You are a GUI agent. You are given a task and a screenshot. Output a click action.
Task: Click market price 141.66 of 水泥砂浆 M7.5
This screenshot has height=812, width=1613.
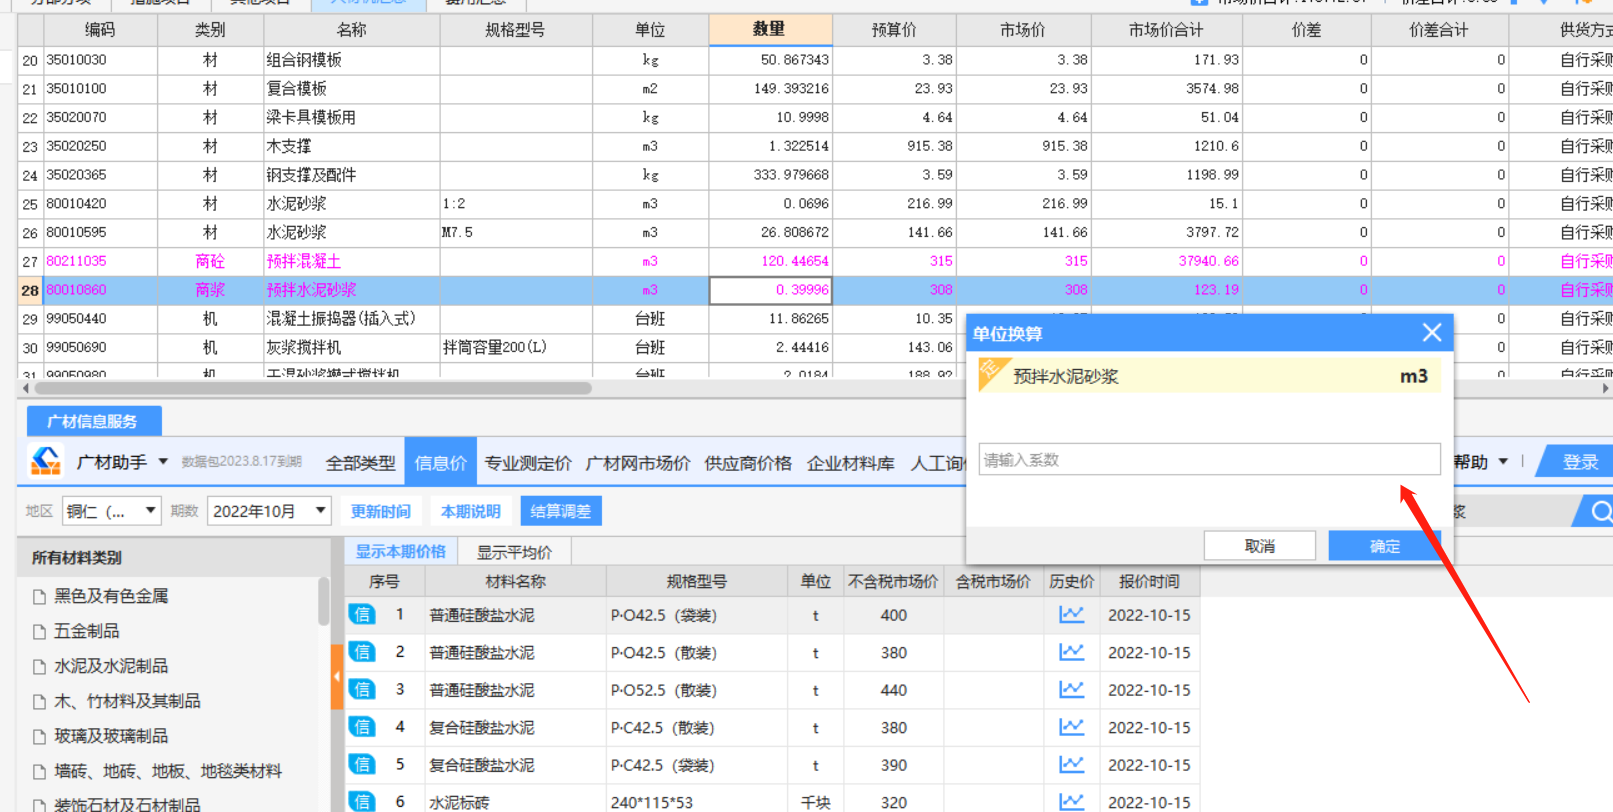tap(1023, 232)
